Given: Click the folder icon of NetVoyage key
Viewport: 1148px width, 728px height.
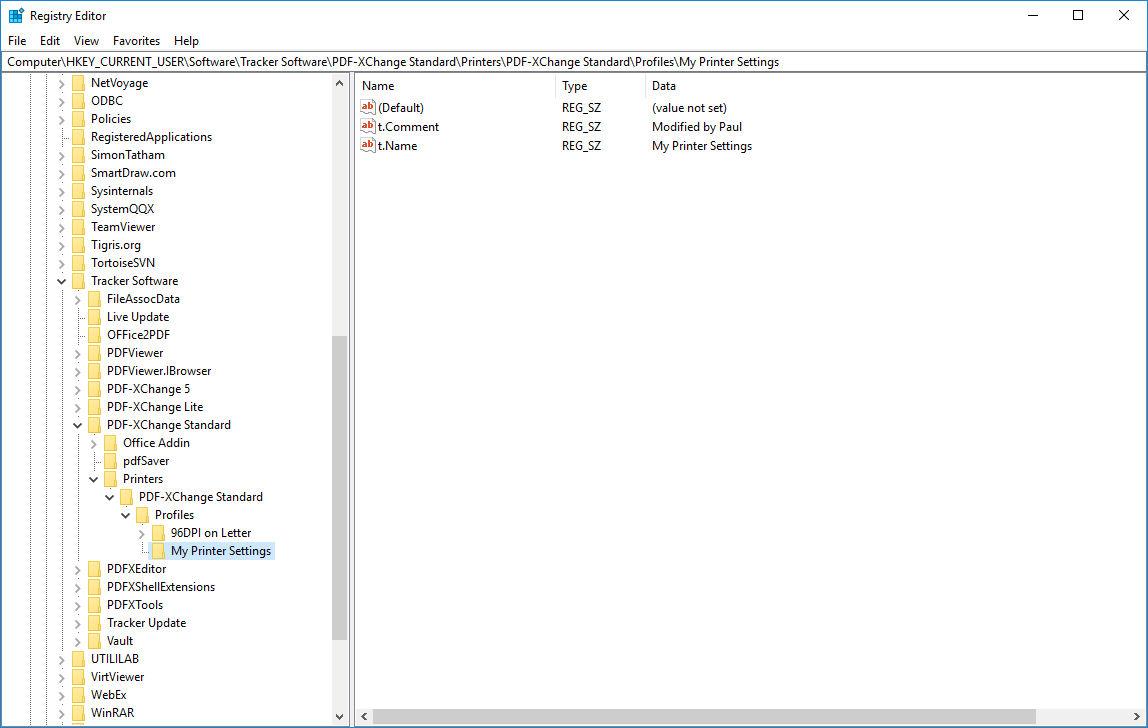Looking at the screenshot, I should 79,83.
